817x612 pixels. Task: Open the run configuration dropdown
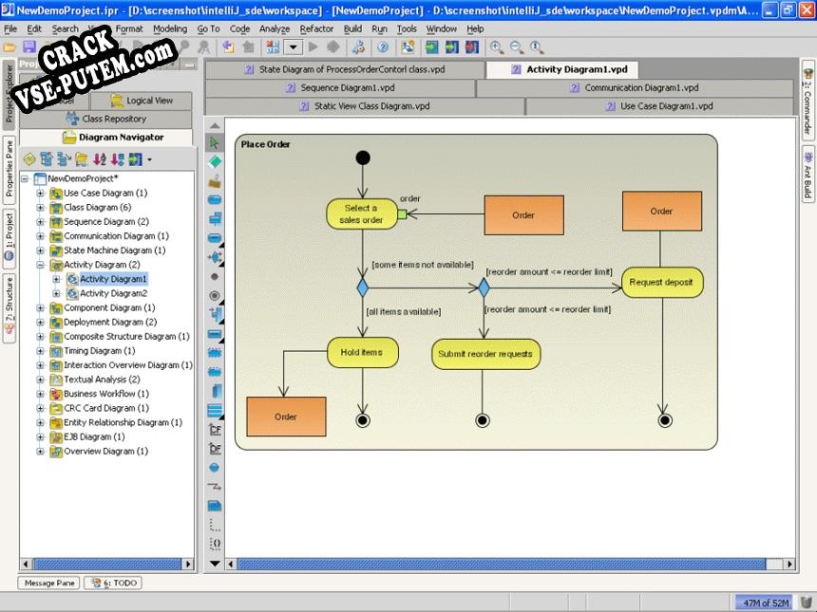pyautogui.click(x=293, y=47)
